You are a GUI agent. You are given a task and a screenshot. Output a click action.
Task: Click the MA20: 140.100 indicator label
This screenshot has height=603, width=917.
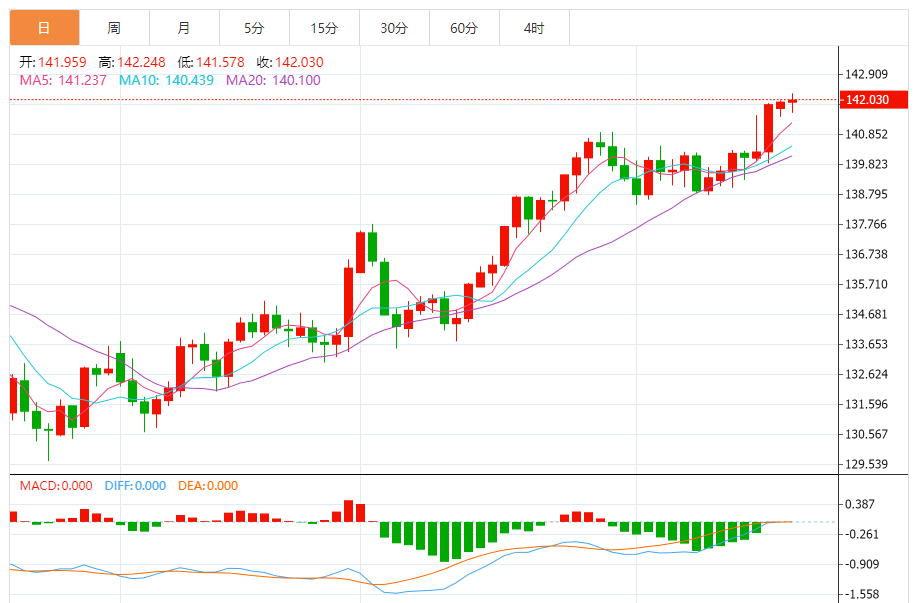[273, 80]
